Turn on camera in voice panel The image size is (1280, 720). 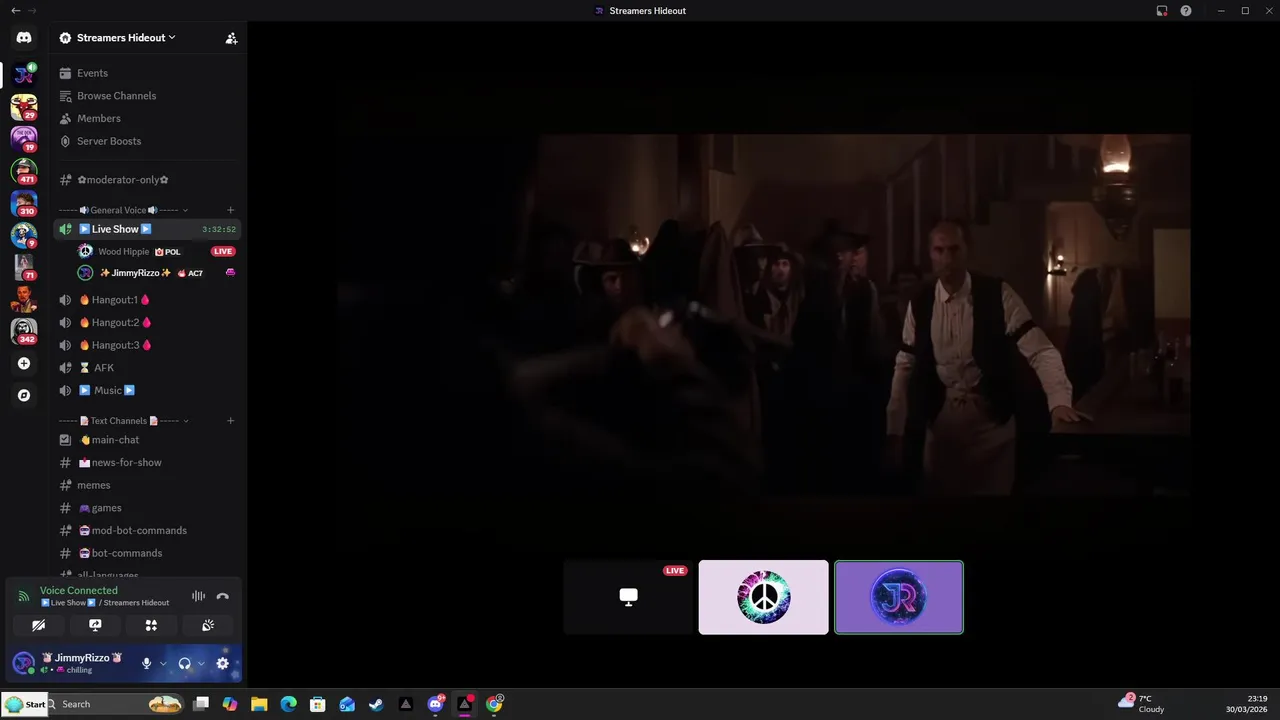pyautogui.click(x=38, y=625)
